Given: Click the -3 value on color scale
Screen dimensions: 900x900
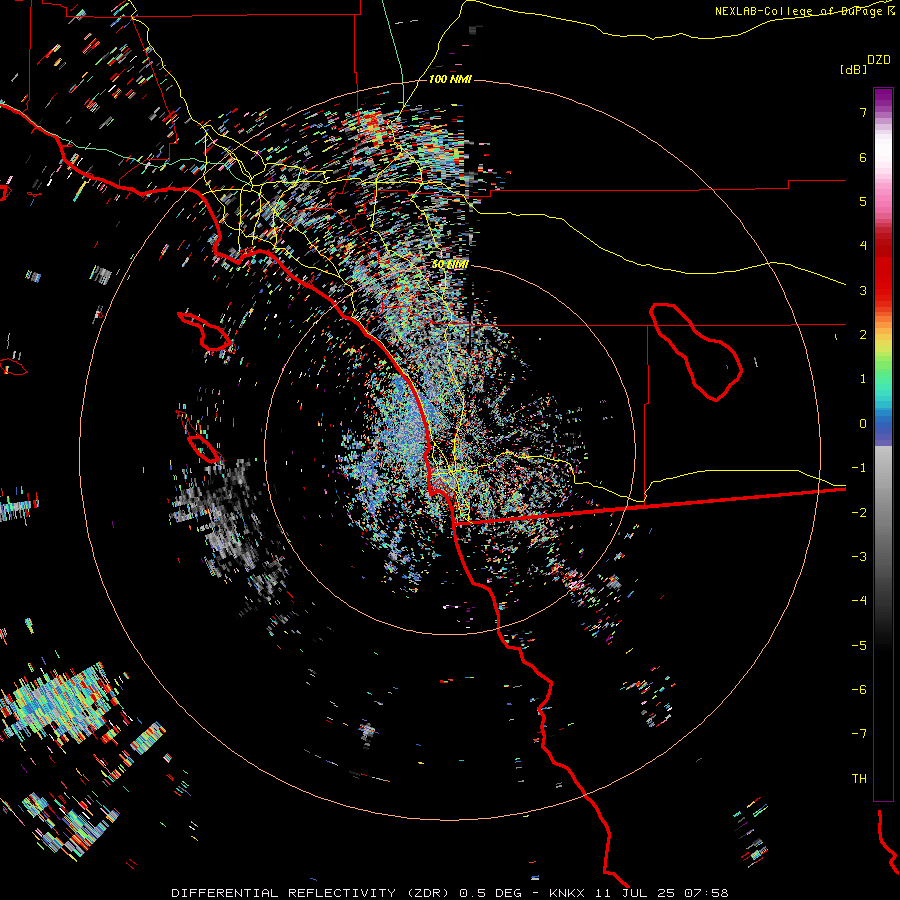Looking at the screenshot, I should click(x=859, y=557).
